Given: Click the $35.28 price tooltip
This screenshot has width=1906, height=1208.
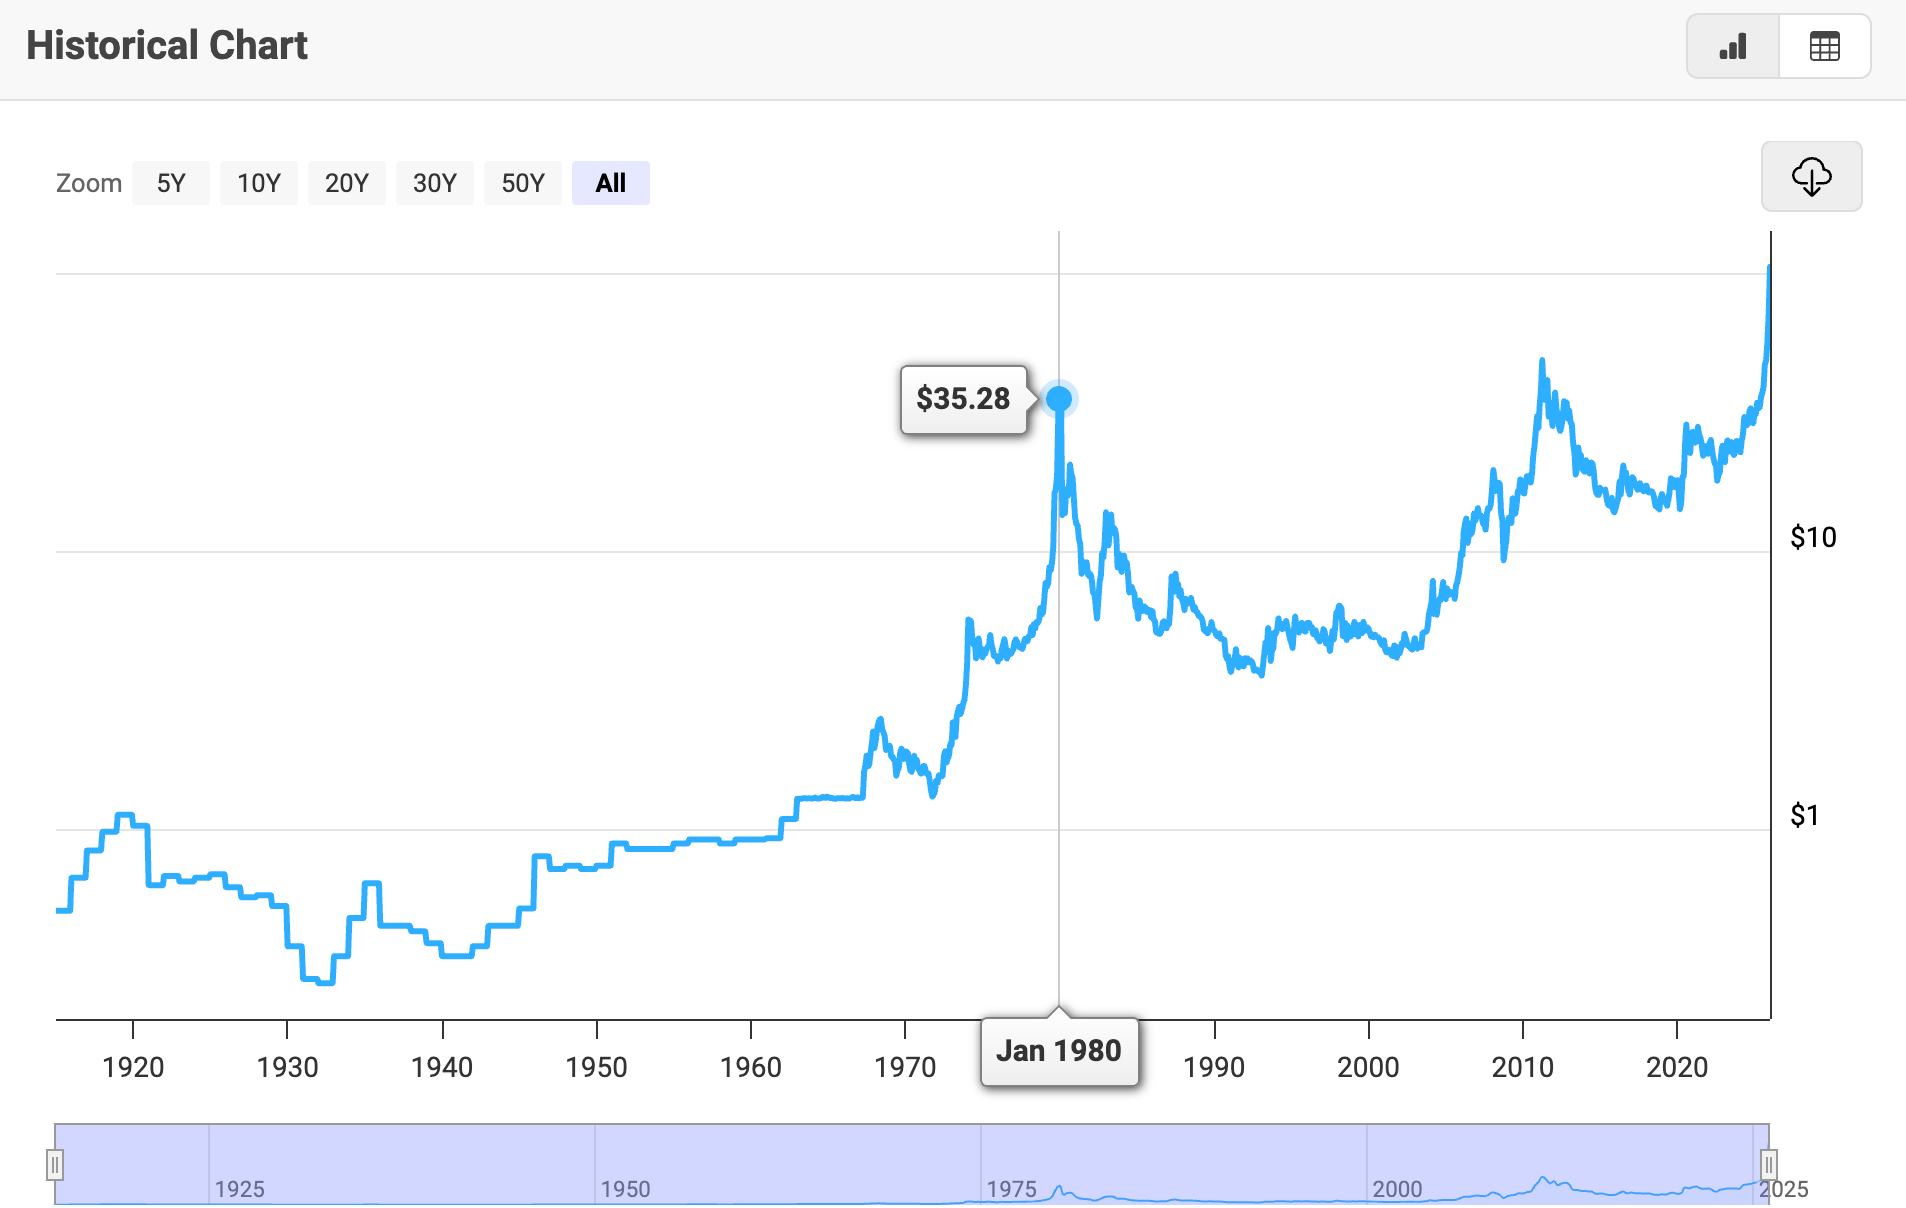Looking at the screenshot, I should coord(963,400).
